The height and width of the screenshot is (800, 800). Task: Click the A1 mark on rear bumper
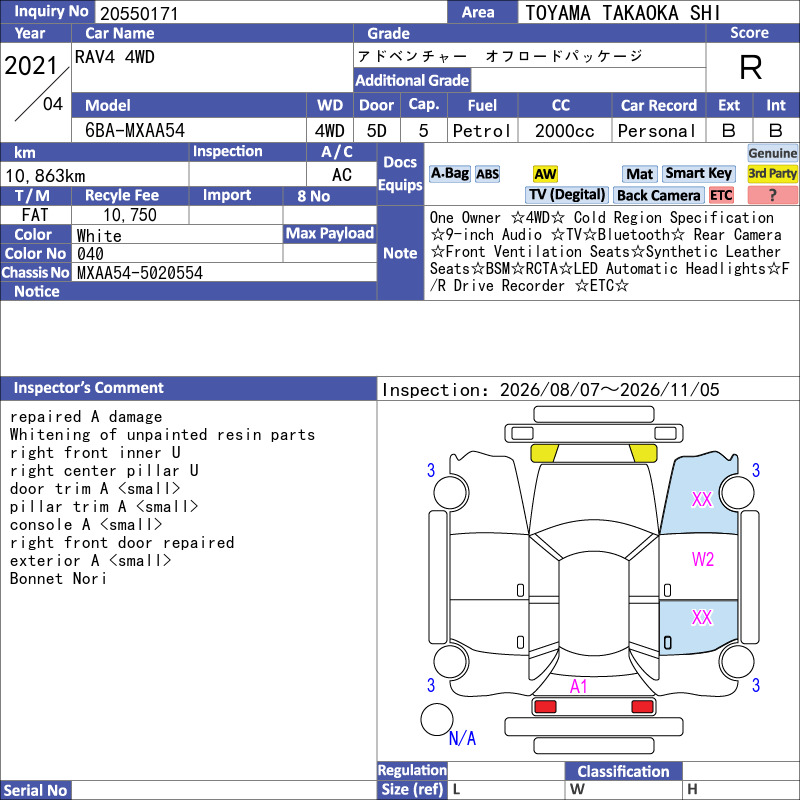579,686
